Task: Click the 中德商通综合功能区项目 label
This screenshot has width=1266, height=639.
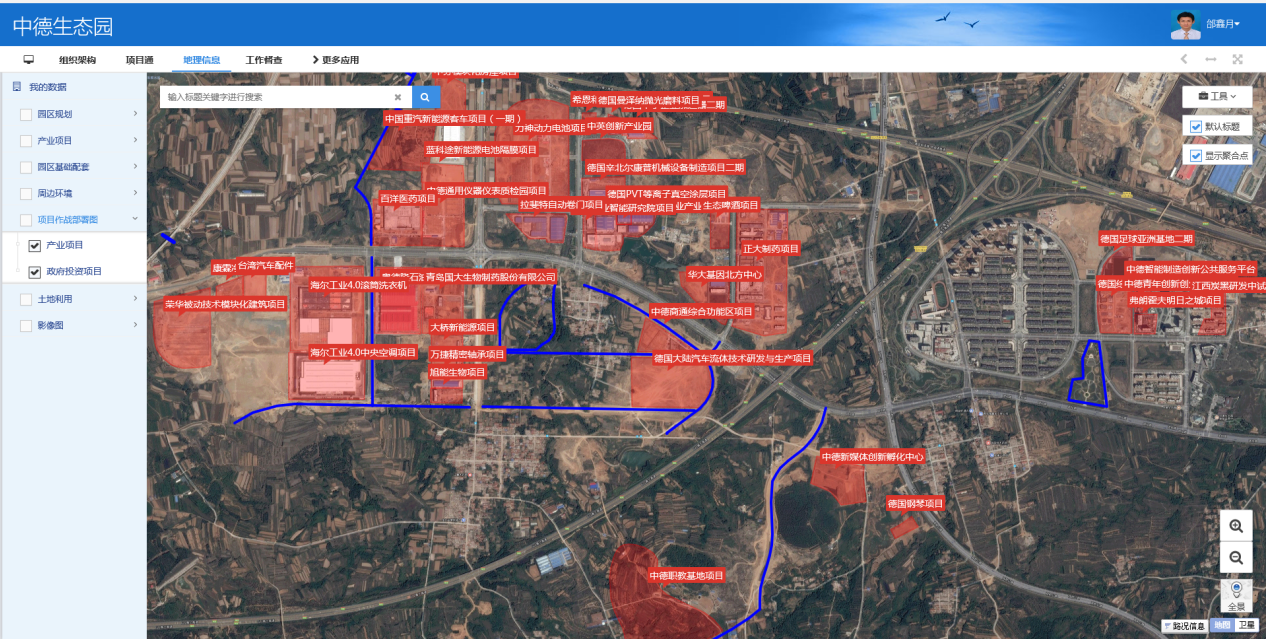Action: tap(702, 312)
